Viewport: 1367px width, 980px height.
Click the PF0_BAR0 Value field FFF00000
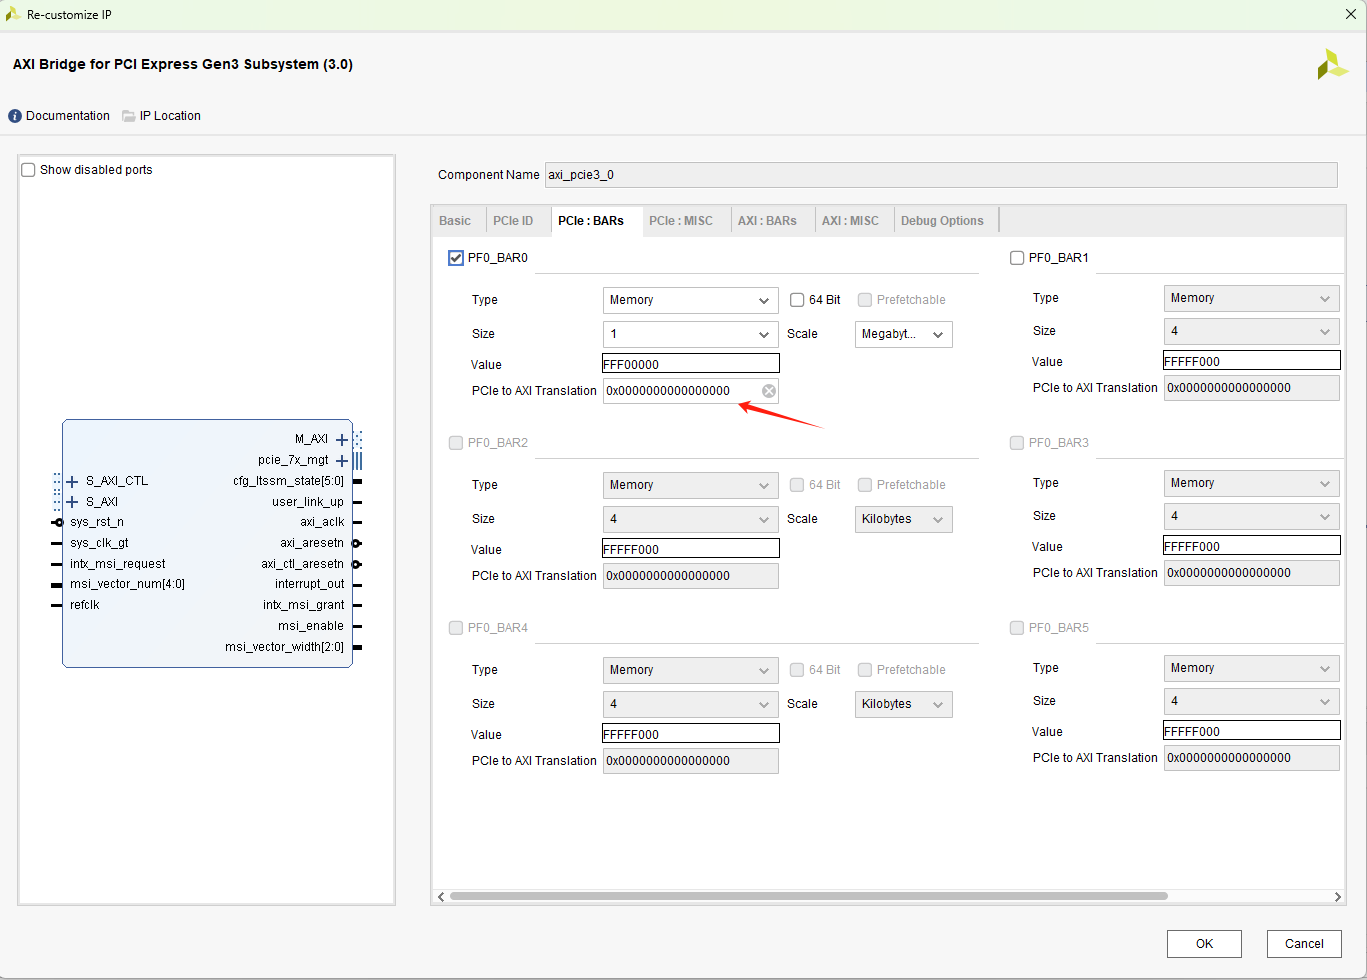pos(691,364)
